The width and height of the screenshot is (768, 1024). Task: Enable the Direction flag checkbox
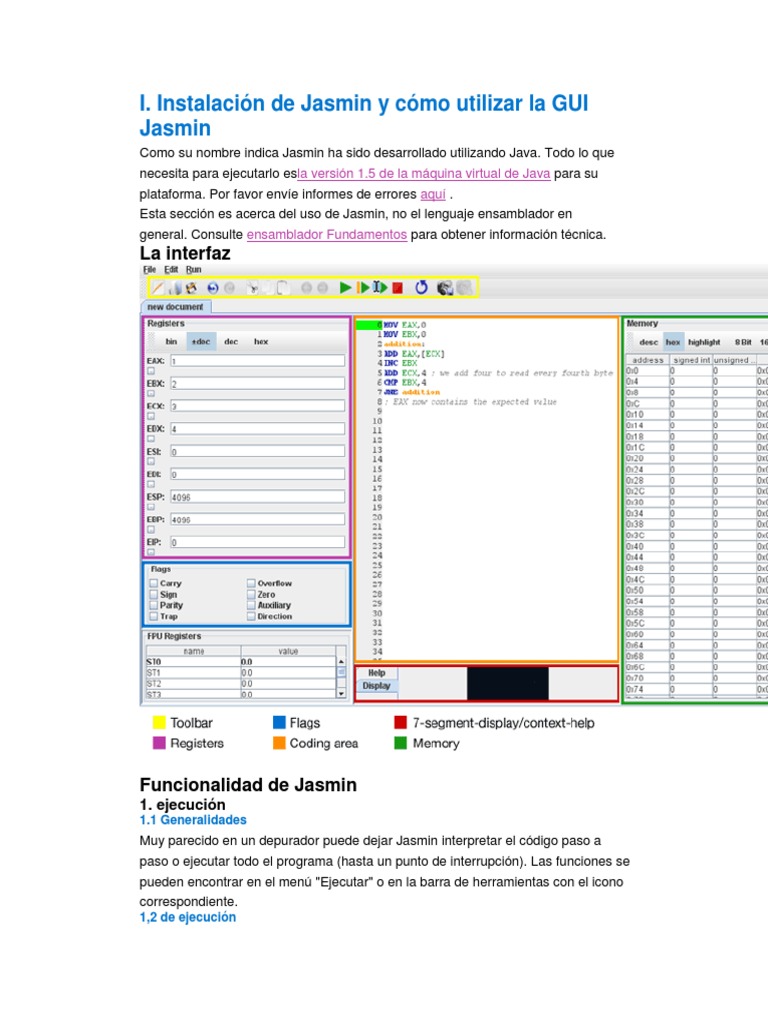click(251, 616)
